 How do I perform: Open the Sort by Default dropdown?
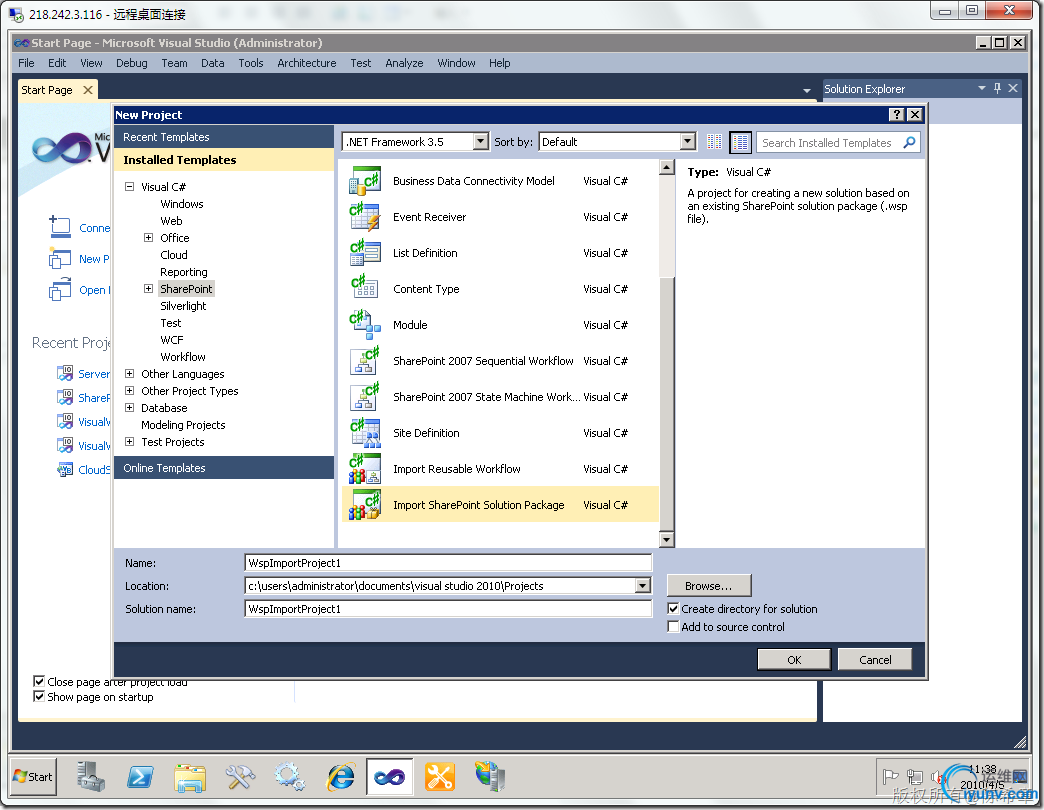click(x=688, y=142)
